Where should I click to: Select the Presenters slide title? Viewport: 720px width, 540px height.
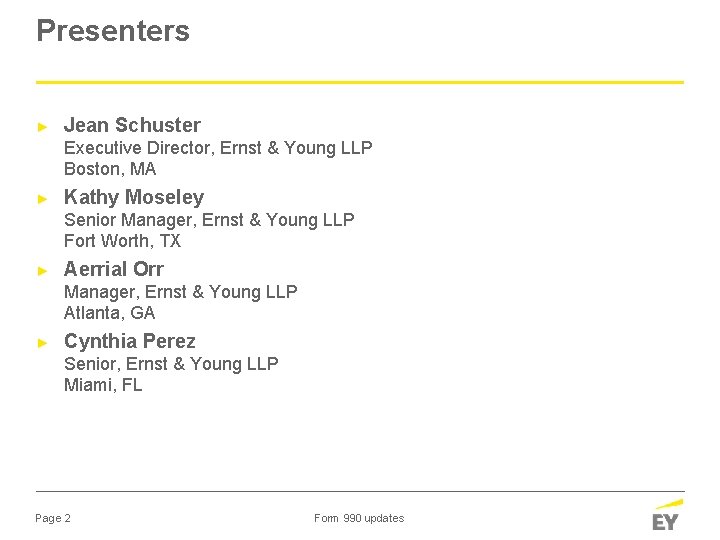(112, 31)
